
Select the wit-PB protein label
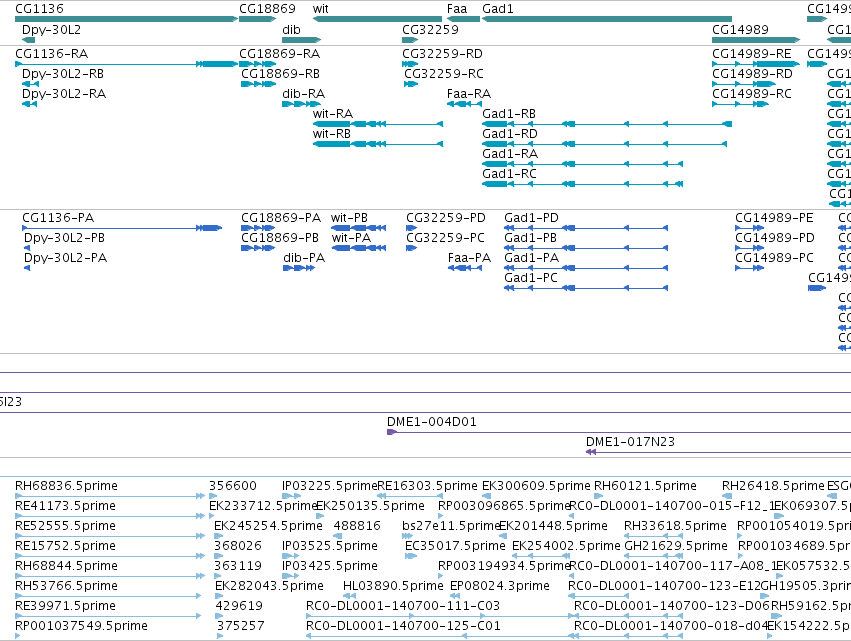(349, 218)
